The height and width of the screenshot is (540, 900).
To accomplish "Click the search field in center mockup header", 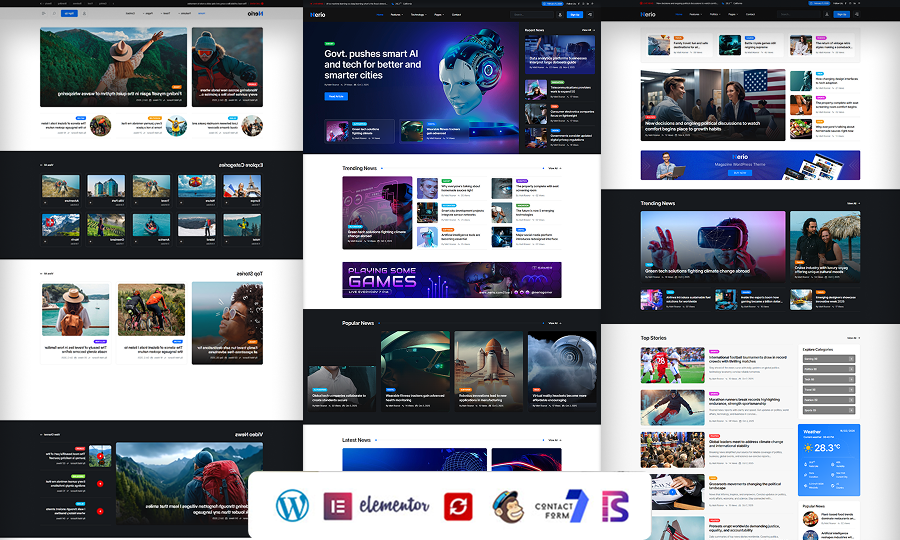I will pos(532,15).
